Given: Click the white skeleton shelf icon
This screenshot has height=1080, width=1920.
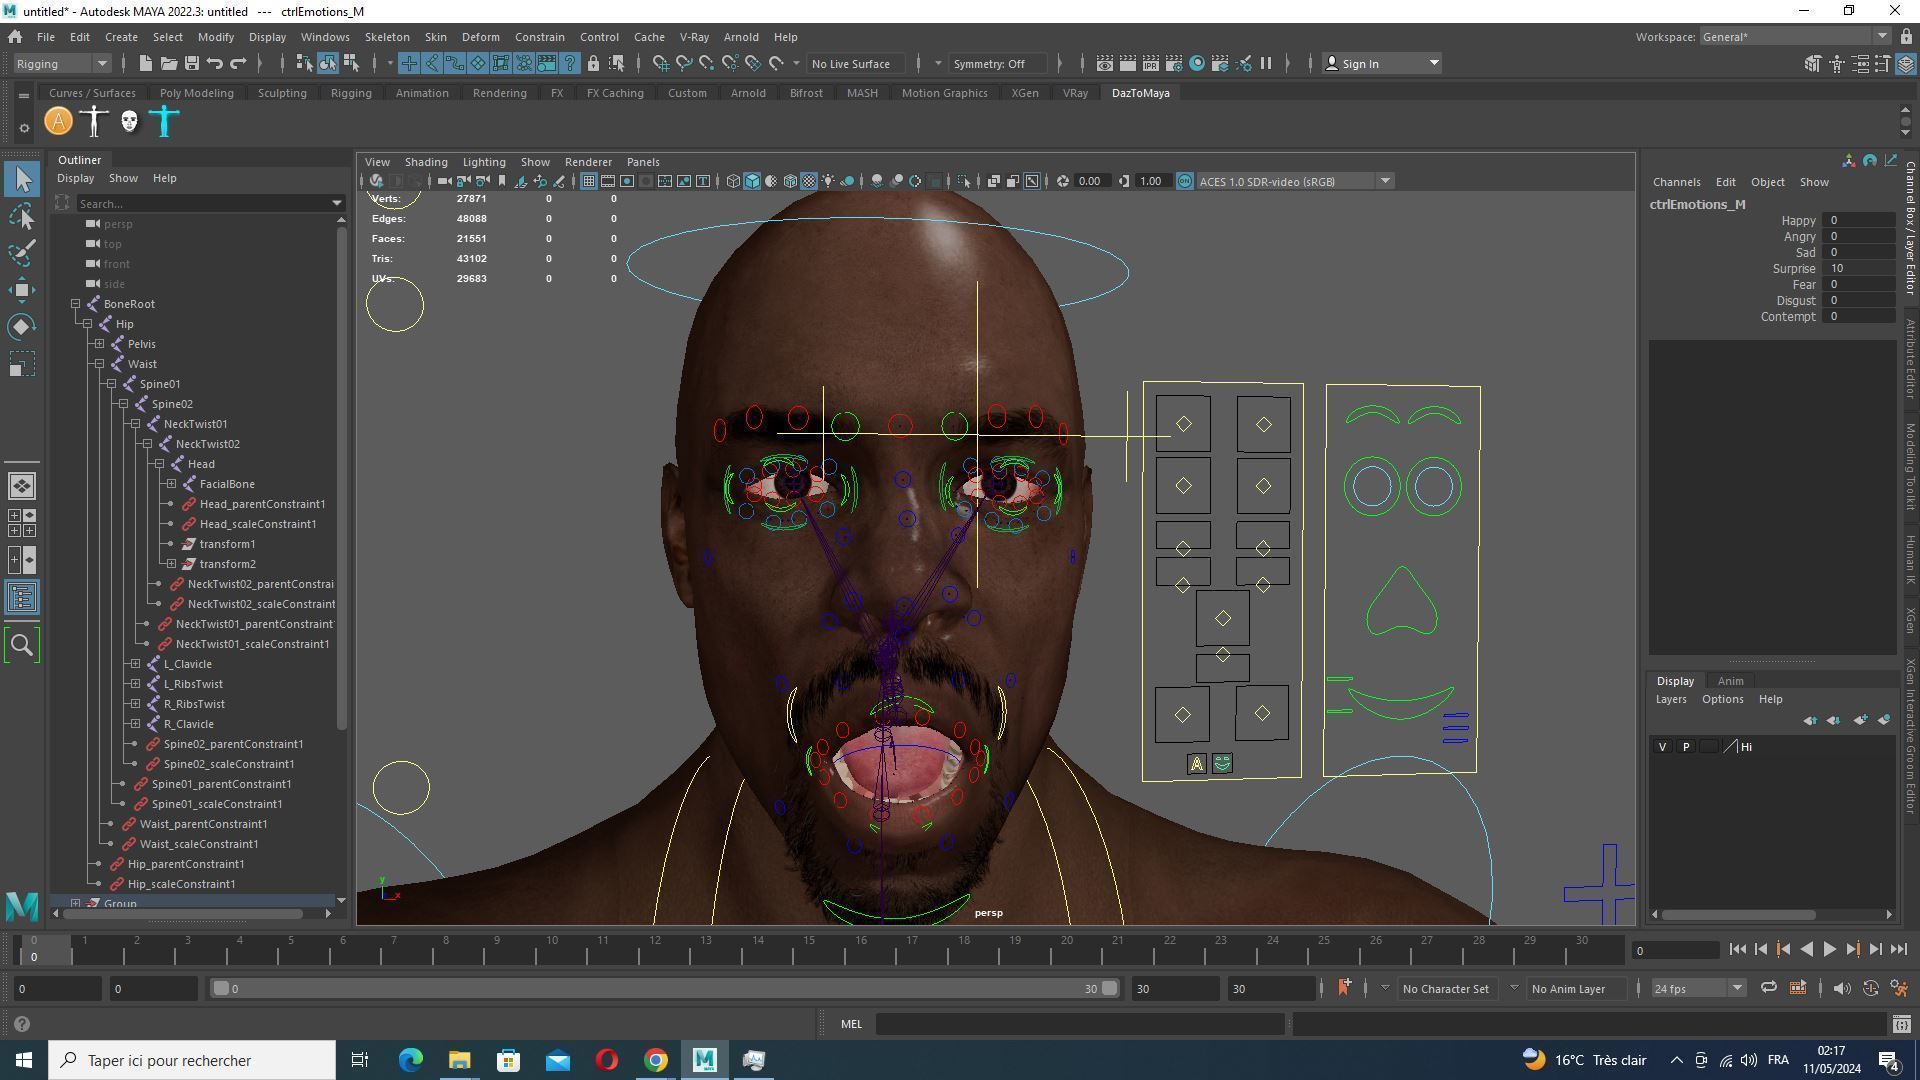Looking at the screenshot, I should (x=94, y=122).
